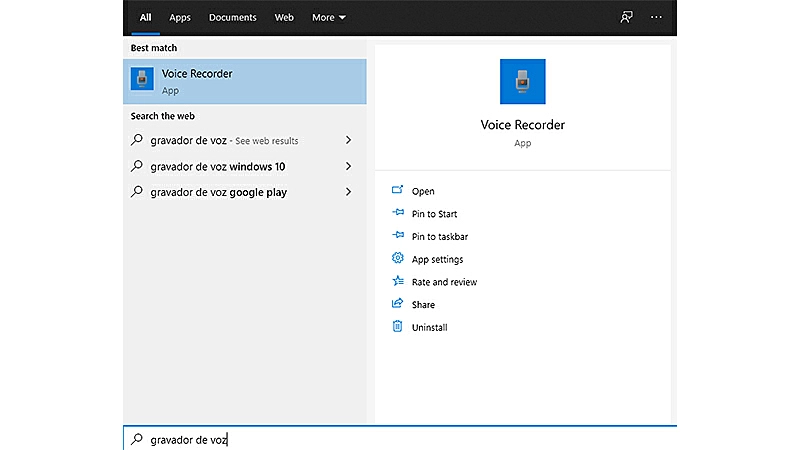Click the Pin to taskbar pin icon
The height and width of the screenshot is (450, 800).
pyautogui.click(x=397, y=237)
